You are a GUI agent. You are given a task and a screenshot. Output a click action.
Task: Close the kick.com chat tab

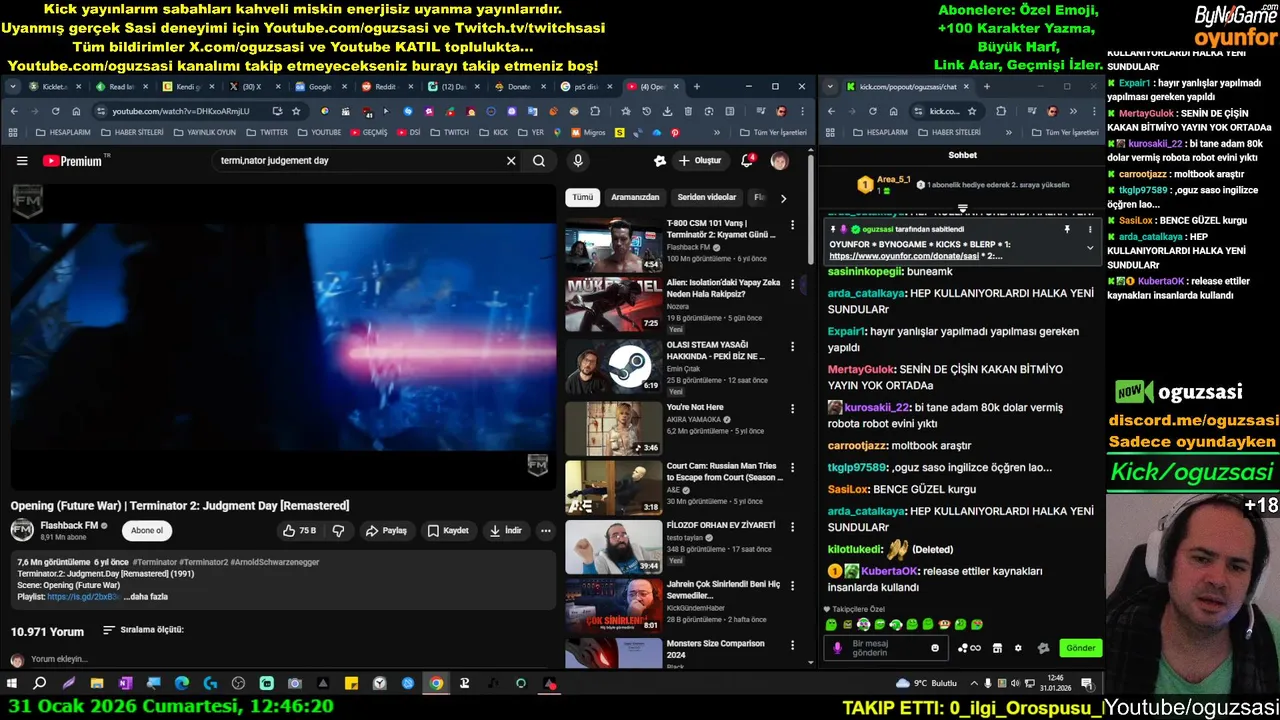pos(967,87)
